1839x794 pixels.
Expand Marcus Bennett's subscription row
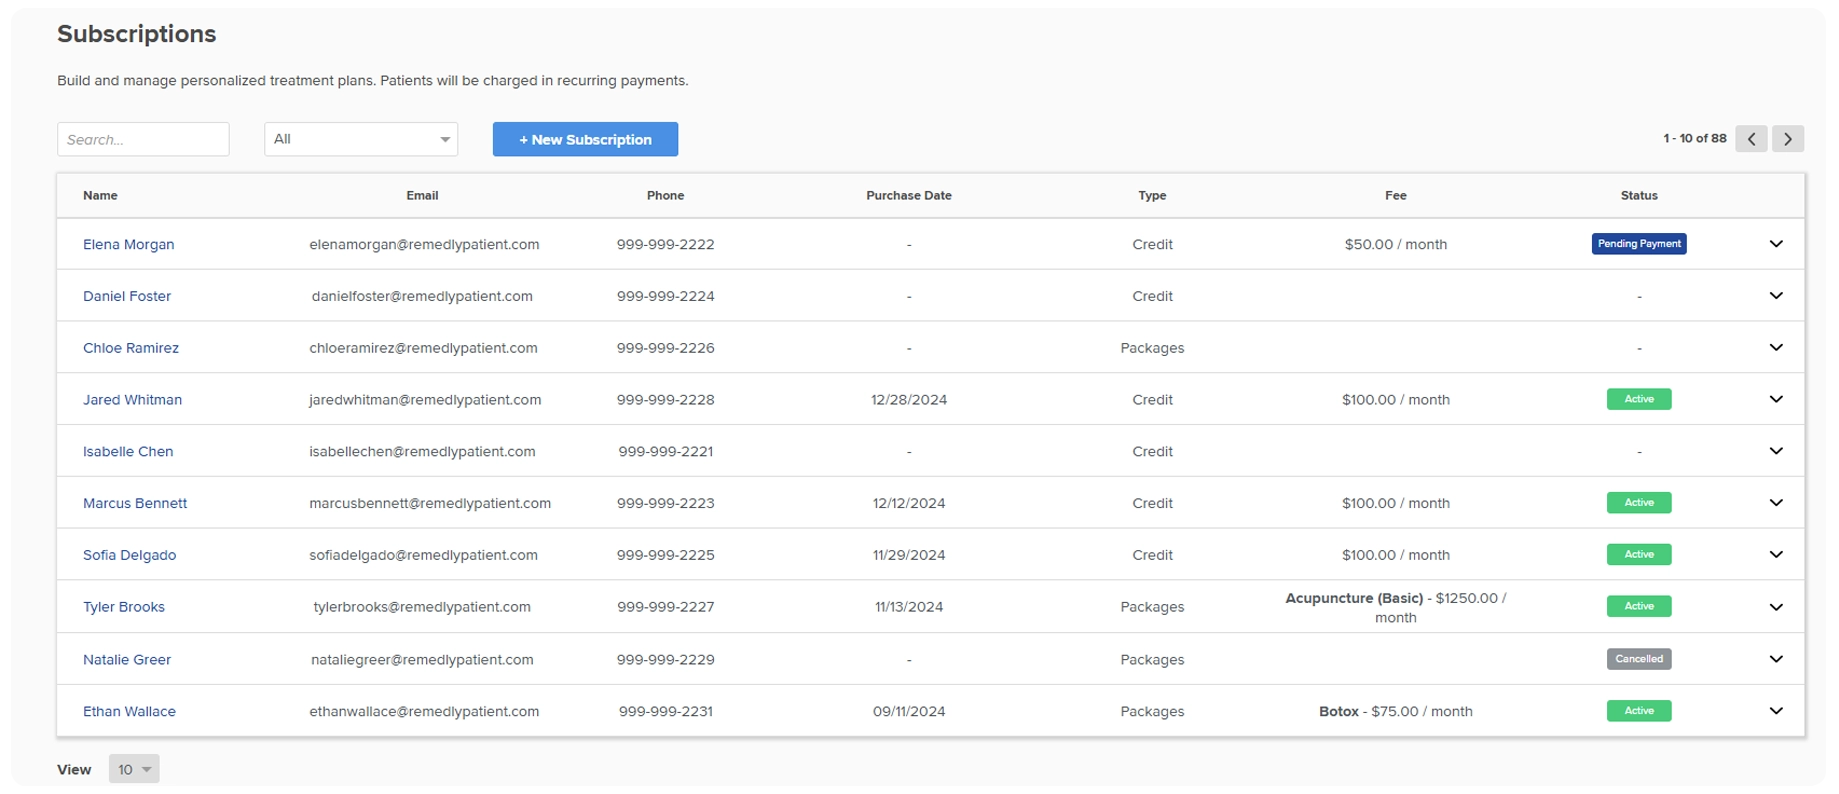click(1775, 503)
